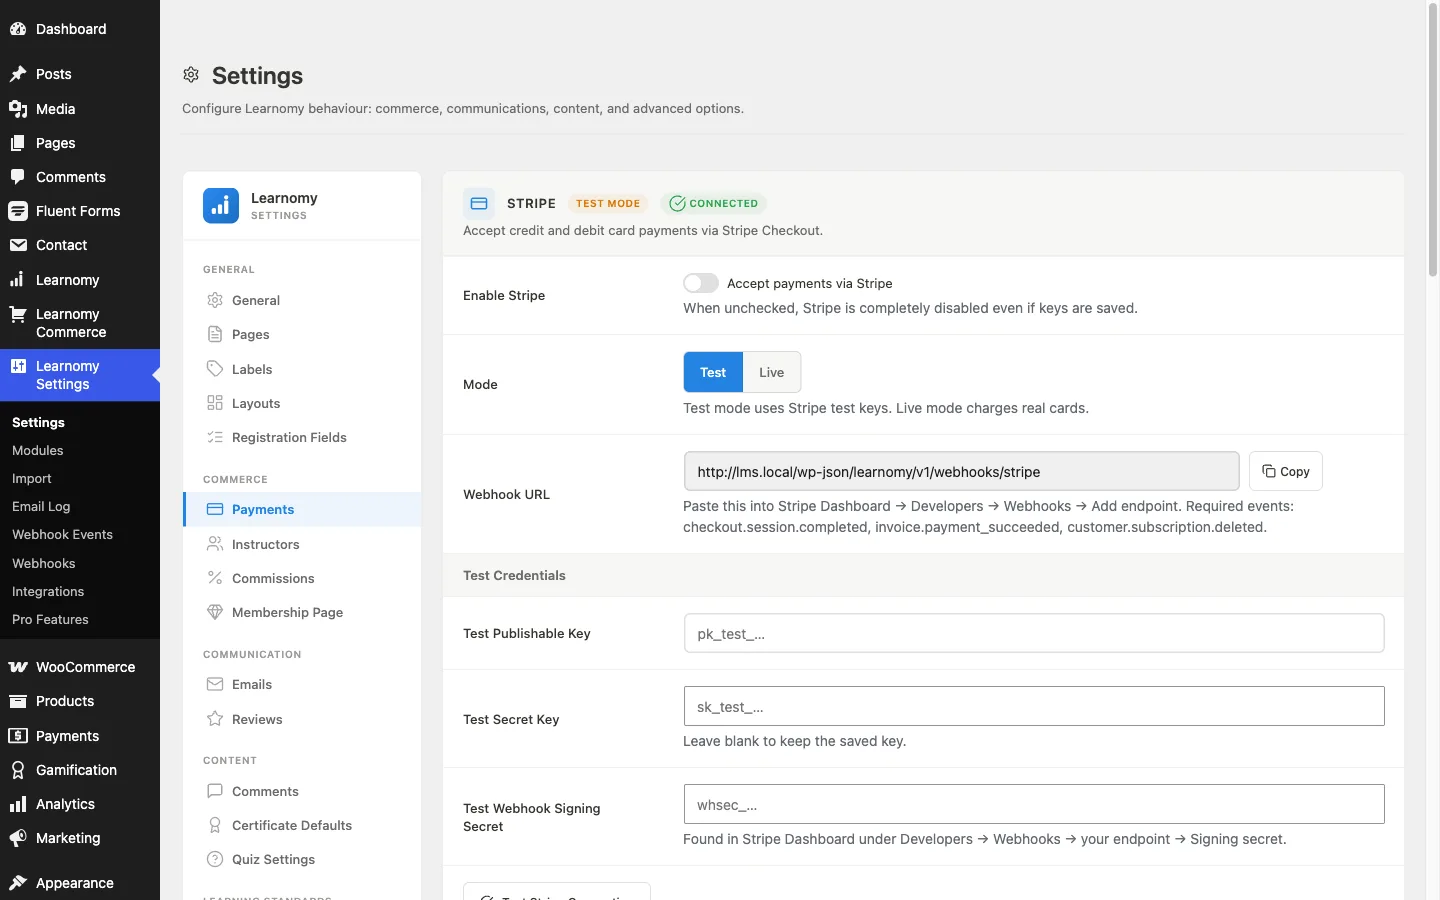Image resolution: width=1440 pixels, height=900 pixels.
Task: Click the Test Webhook Signing Secret field
Action: coord(1034,804)
